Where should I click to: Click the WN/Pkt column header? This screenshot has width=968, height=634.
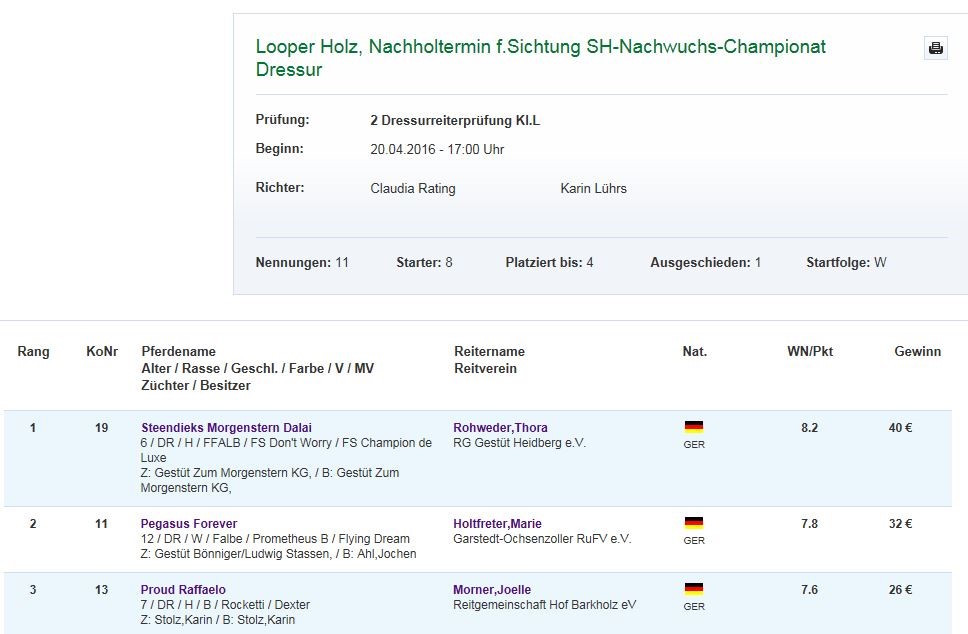coord(810,352)
